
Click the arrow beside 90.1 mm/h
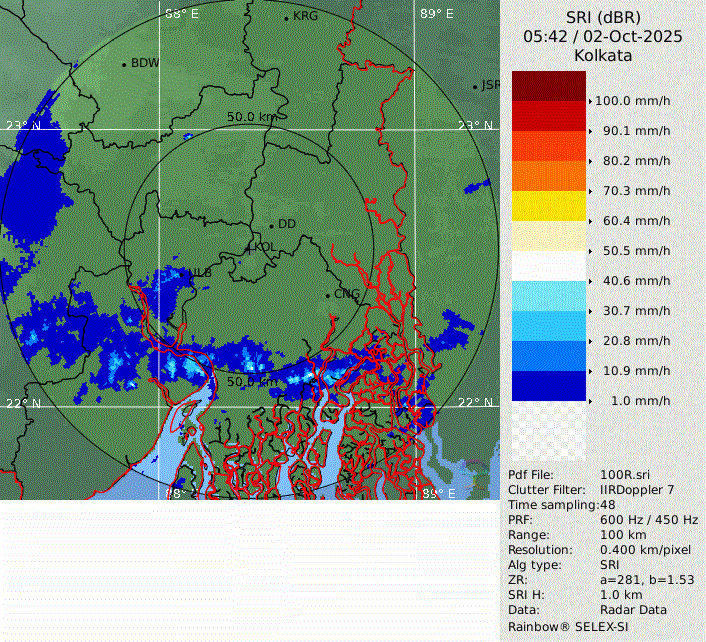point(590,131)
